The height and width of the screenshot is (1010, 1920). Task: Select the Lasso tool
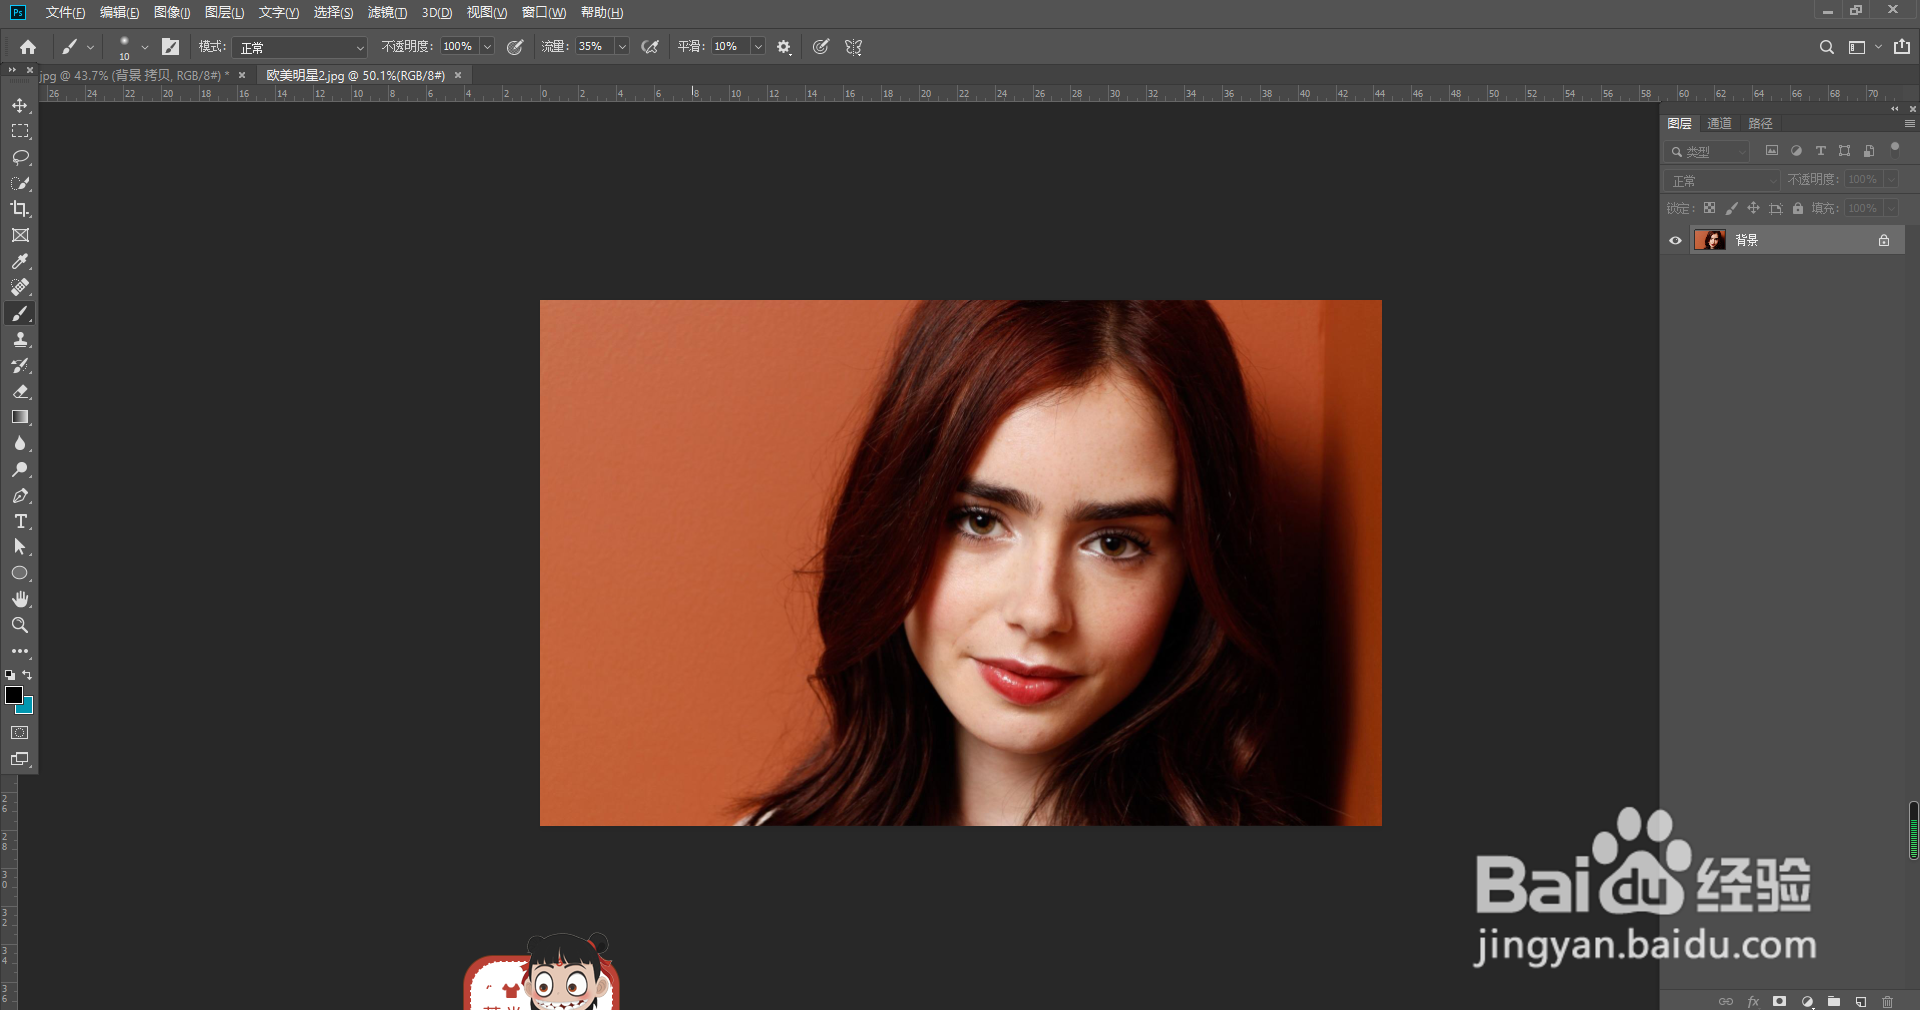click(x=20, y=157)
